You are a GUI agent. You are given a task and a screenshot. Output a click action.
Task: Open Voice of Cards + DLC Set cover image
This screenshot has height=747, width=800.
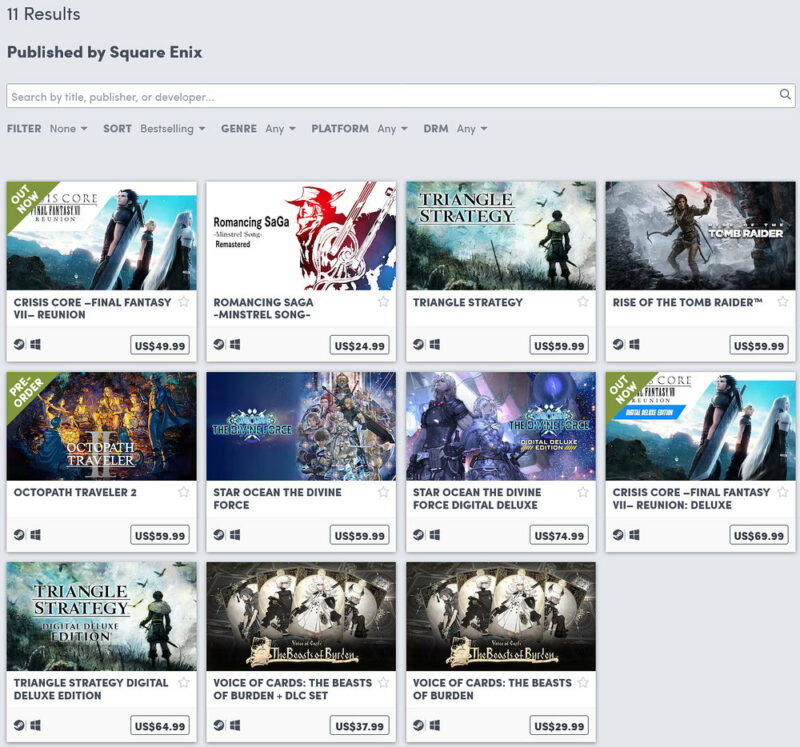(301, 616)
